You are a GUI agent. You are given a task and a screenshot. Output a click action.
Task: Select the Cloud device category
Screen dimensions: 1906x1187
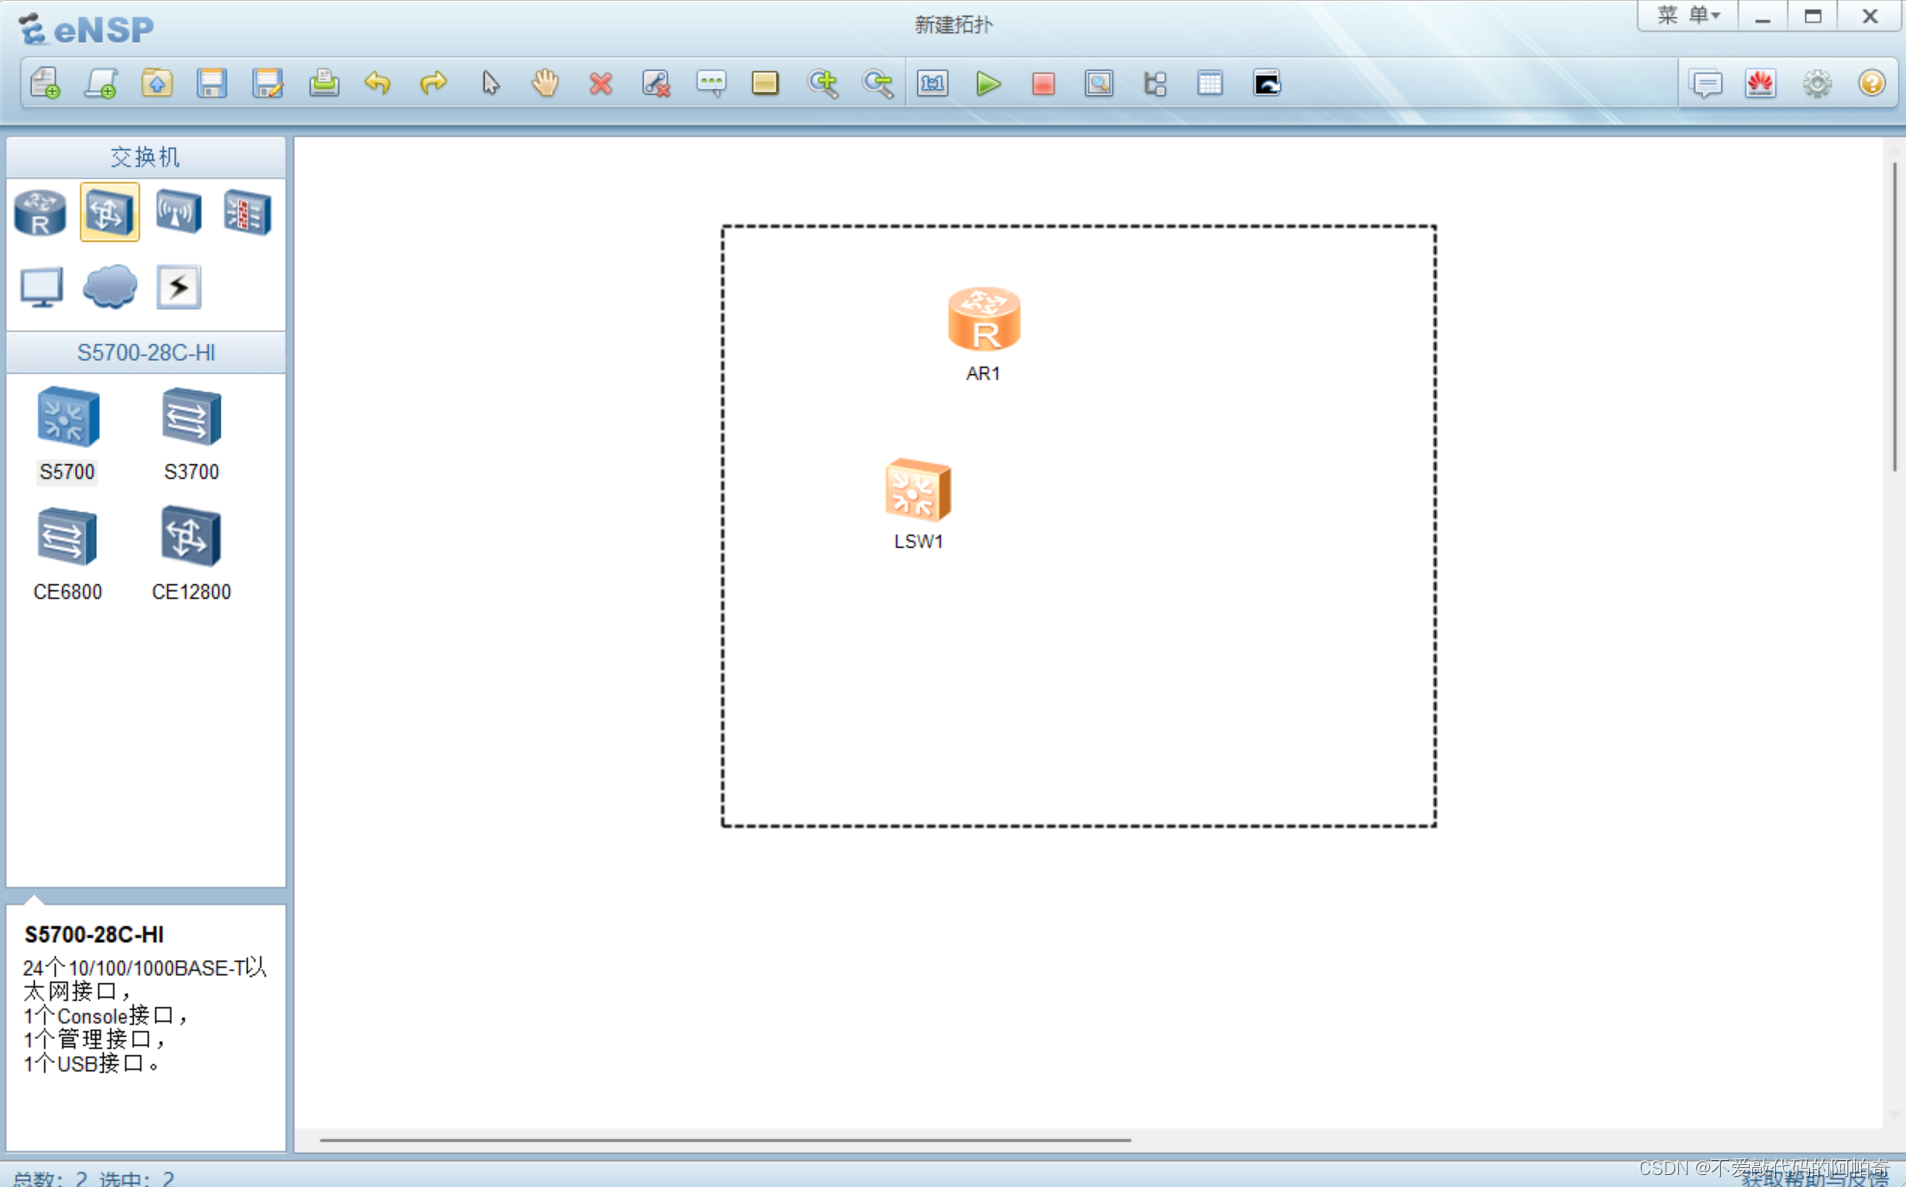(109, 287)
